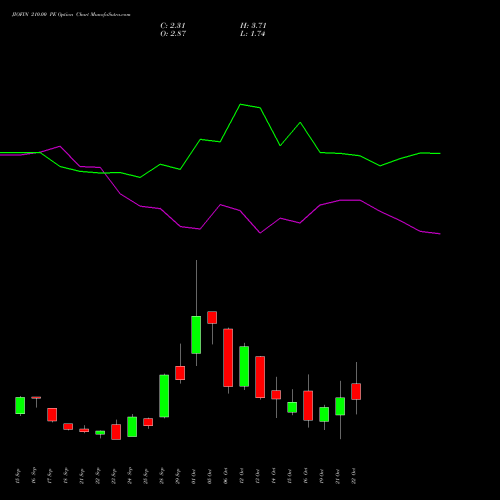Click the green candle above 21 Oct
Screen dimensions: 500x500
(x=340, y=406)
